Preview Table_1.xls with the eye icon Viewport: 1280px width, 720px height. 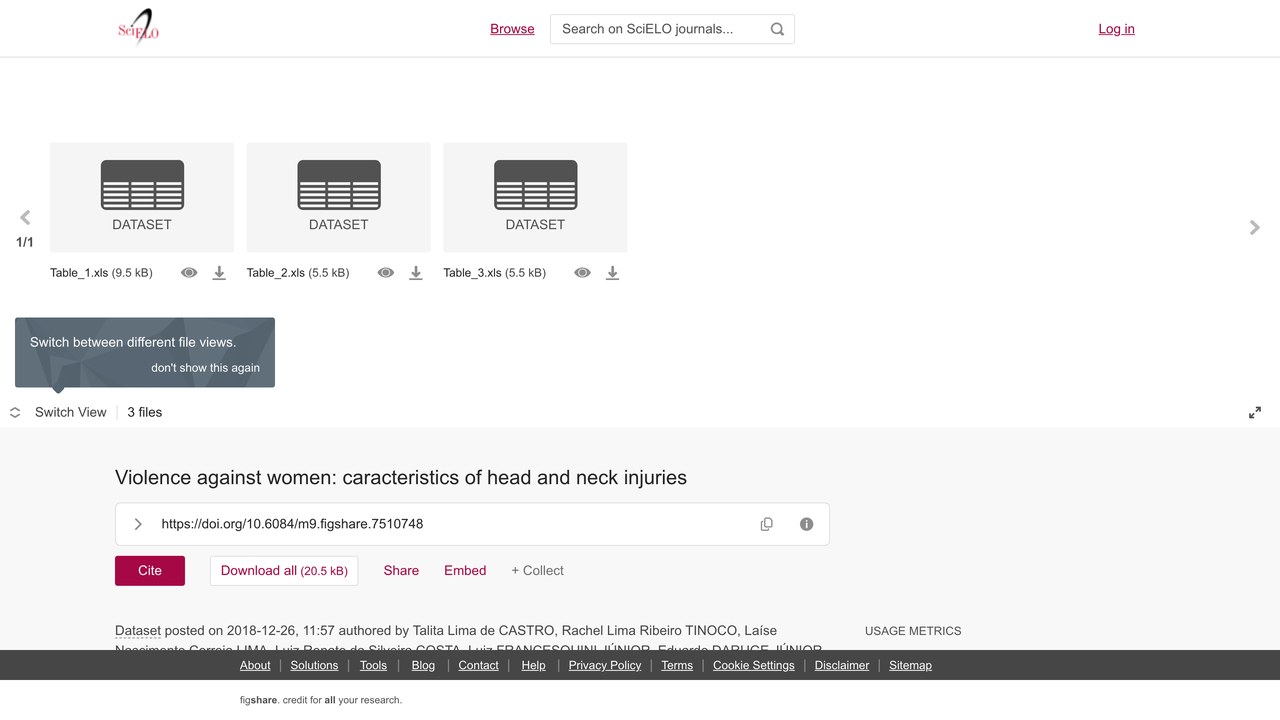pyautogui.click(x=189, y=273)
